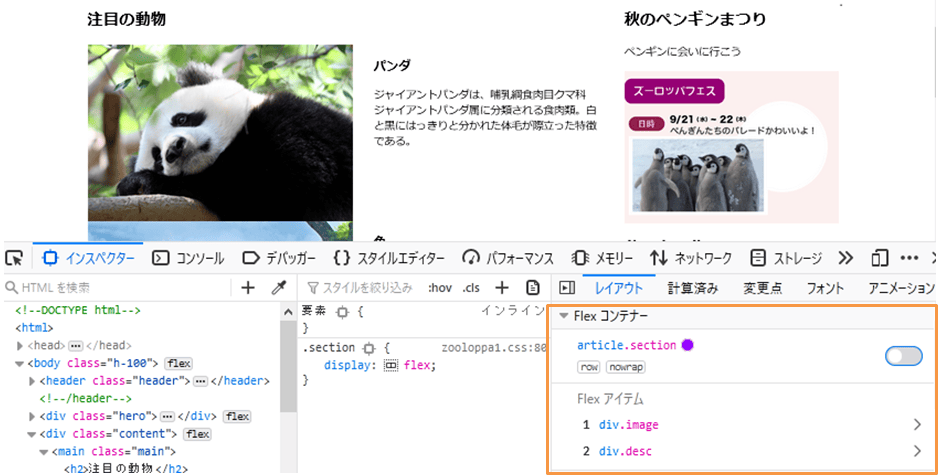This screenshot has width=942, height=476.
Task: Toggle the .cls class panel
Action: 472,288
